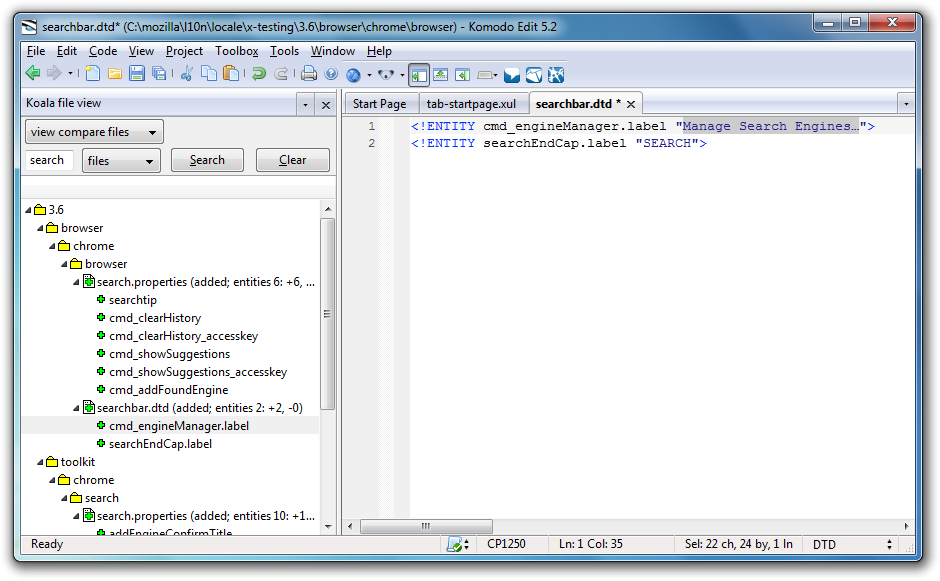Select searchEndCap.label entity in tree
Screen dimensions: 940x581
(x=160, y=444)
